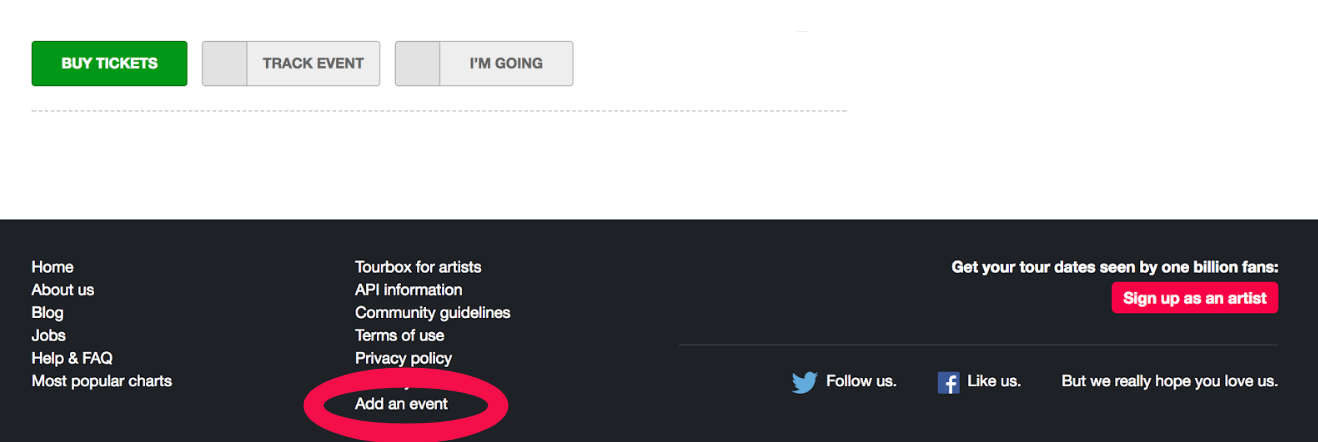Screen dimensions: 1318x442
Task: Open Help & FAQ link
Action: 72,358
